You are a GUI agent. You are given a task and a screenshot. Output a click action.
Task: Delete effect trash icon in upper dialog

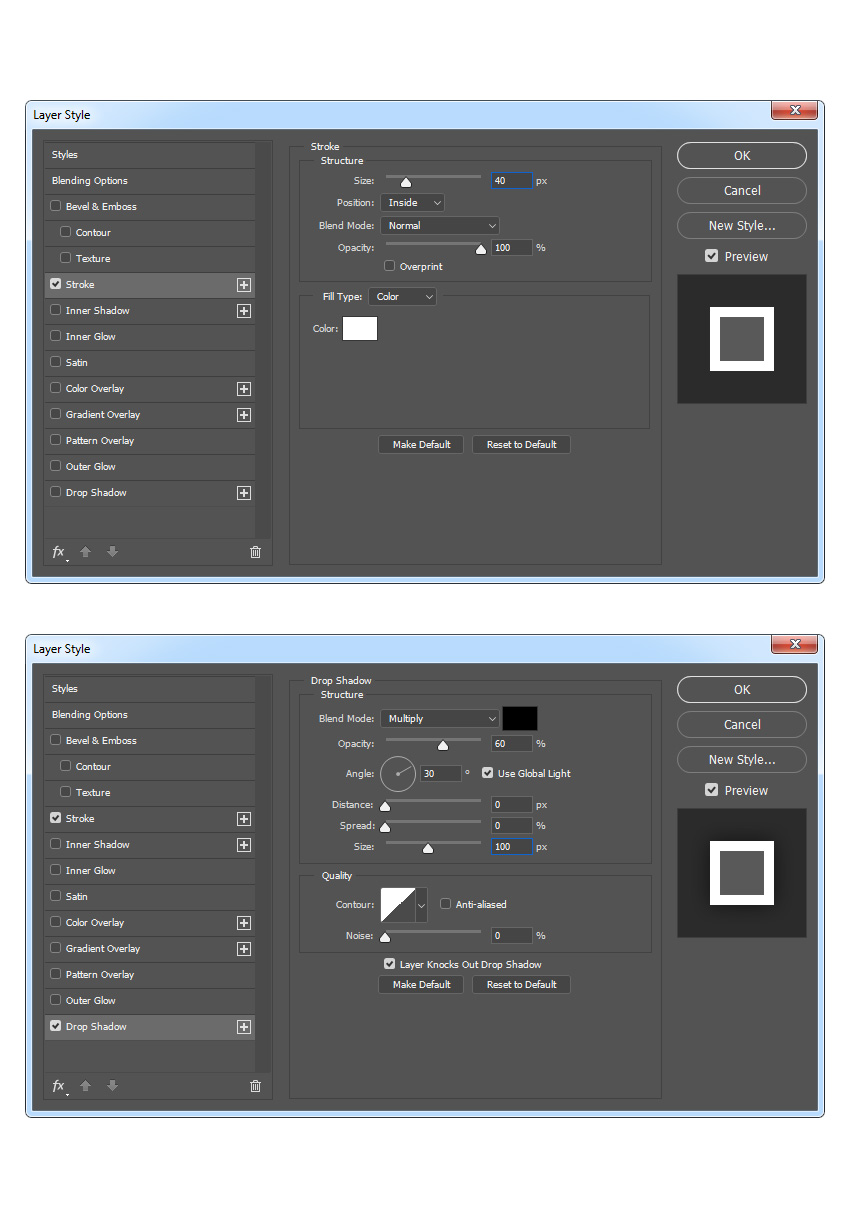coord(255,552)
